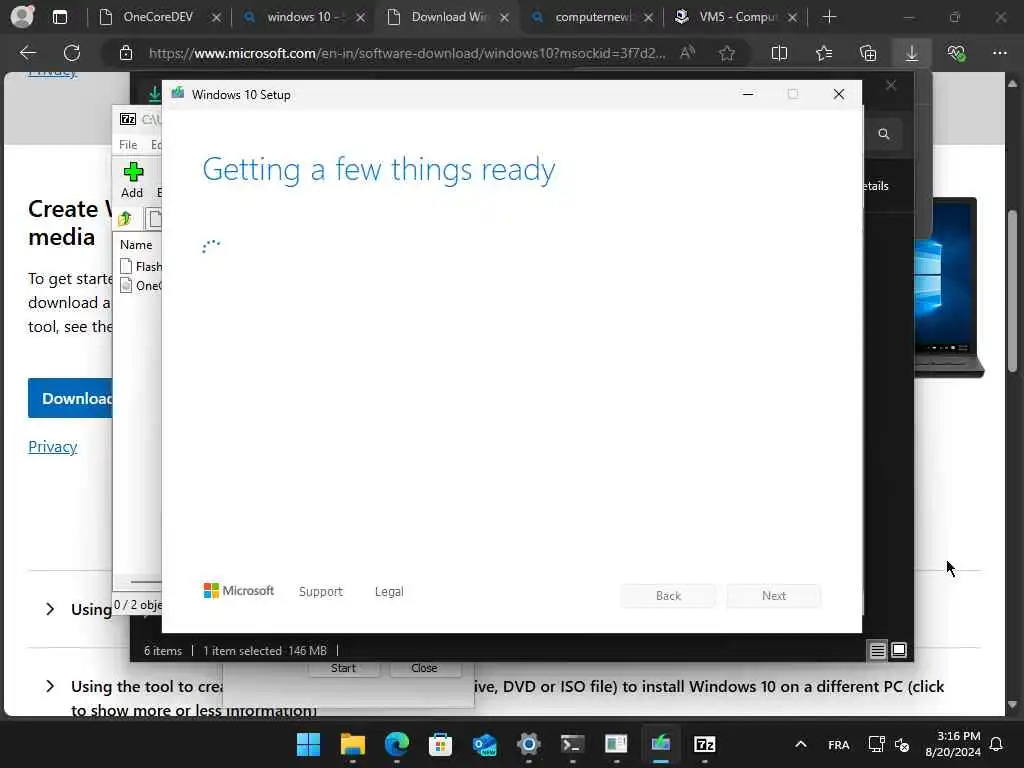Click the Add button in 7-Zip
Viewport: 1024px width, 768px height.
pos(132,180)
